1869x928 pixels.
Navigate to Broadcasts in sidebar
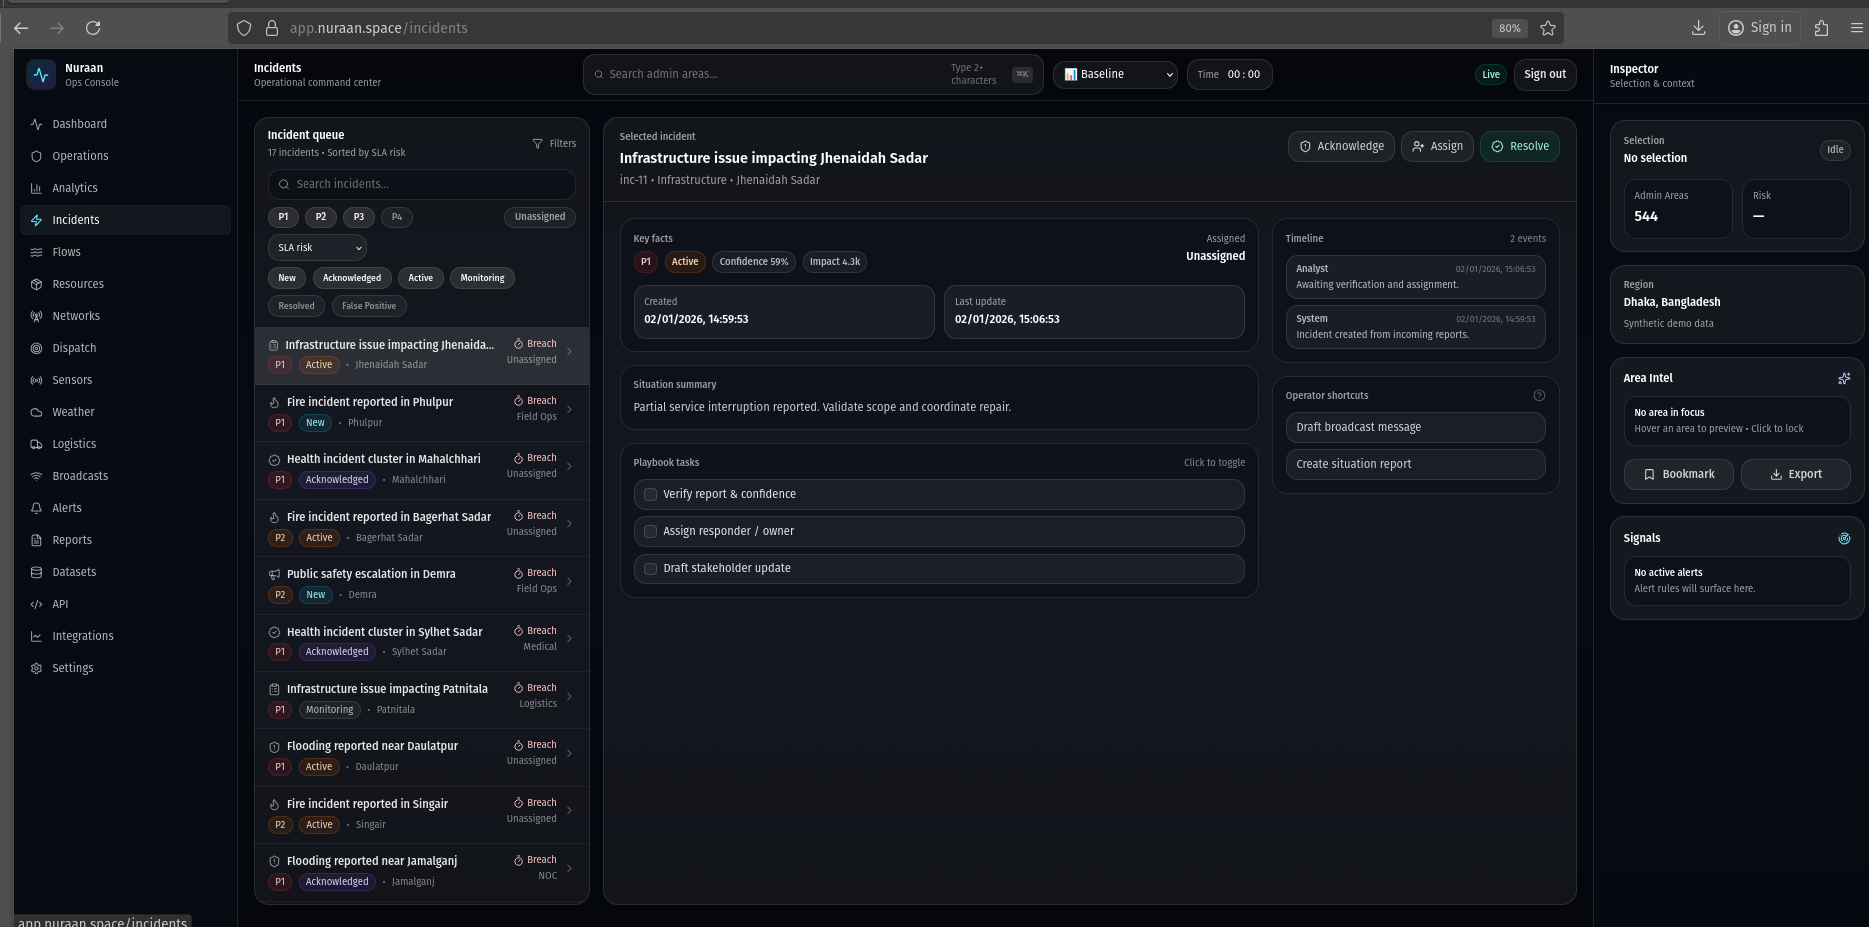pos(80,476)
